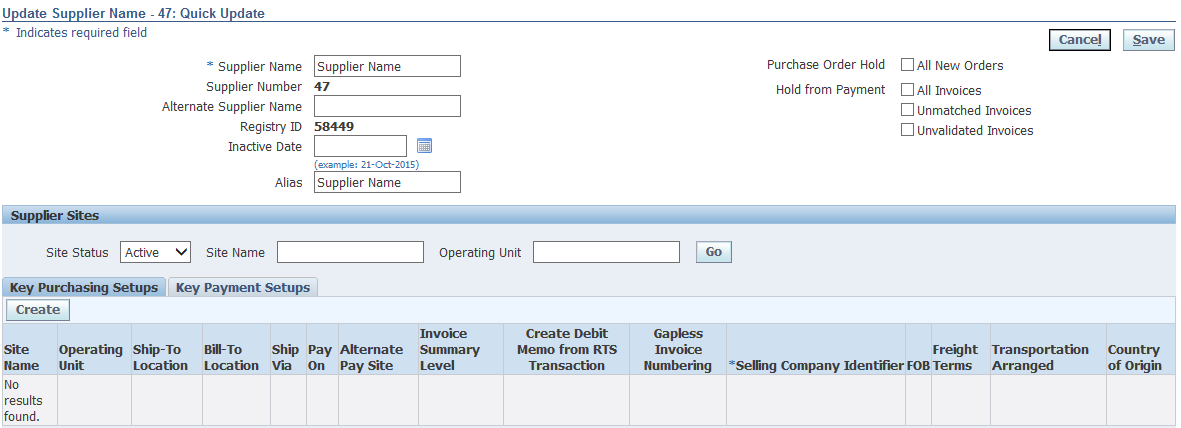The height and width of the screenshot is (428, 1181).
Task: Open the Inactive Date calendar picker
Action: click(424, 146)
